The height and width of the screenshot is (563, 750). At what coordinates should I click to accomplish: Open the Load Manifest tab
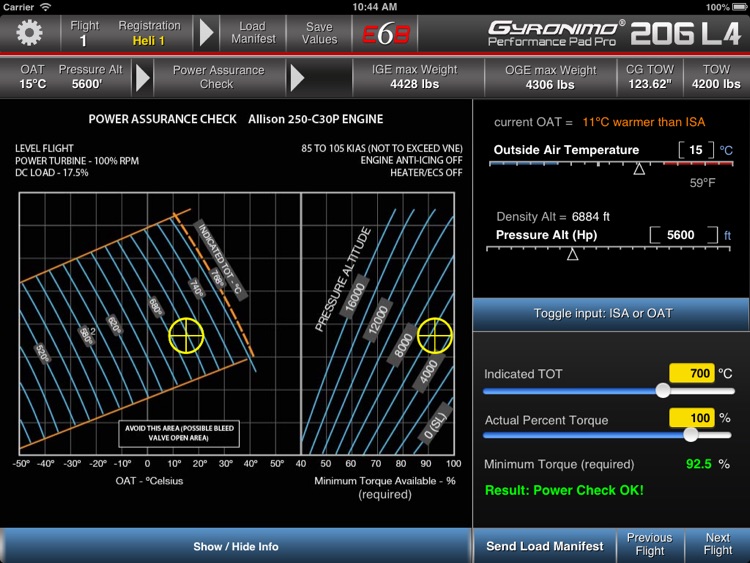pos(252,33)
